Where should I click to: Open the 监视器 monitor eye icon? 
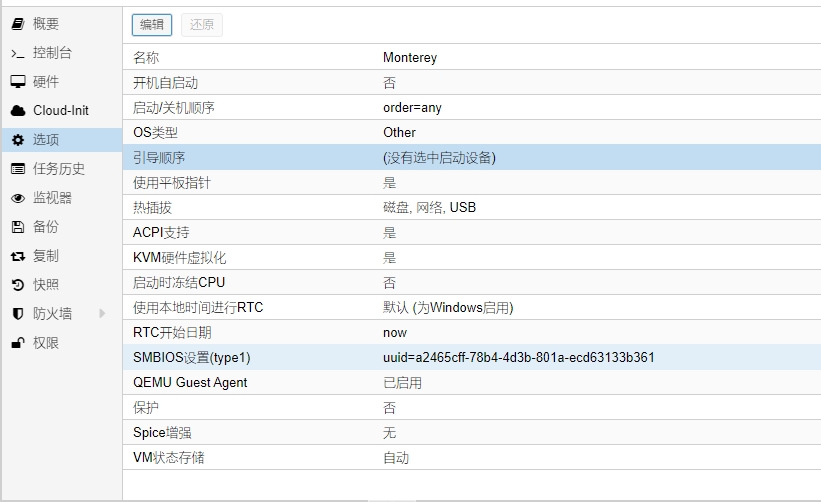(18, 198)
